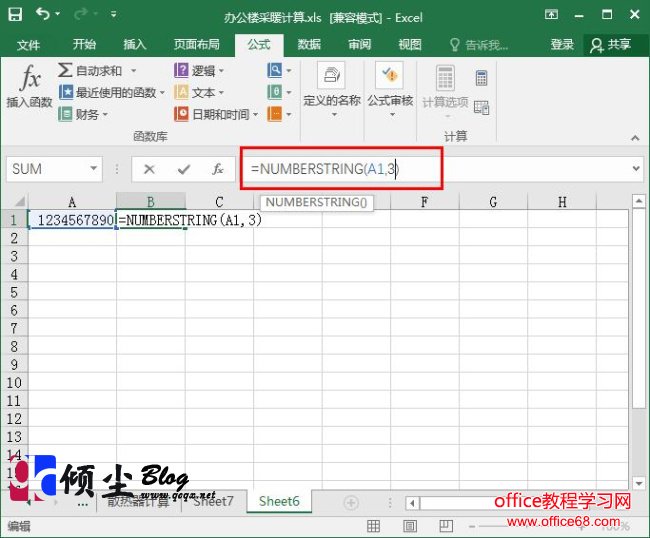Viewport: 650px width, 538px height.
Task: Click the zoom out minus button
Action: pos(472,526)
